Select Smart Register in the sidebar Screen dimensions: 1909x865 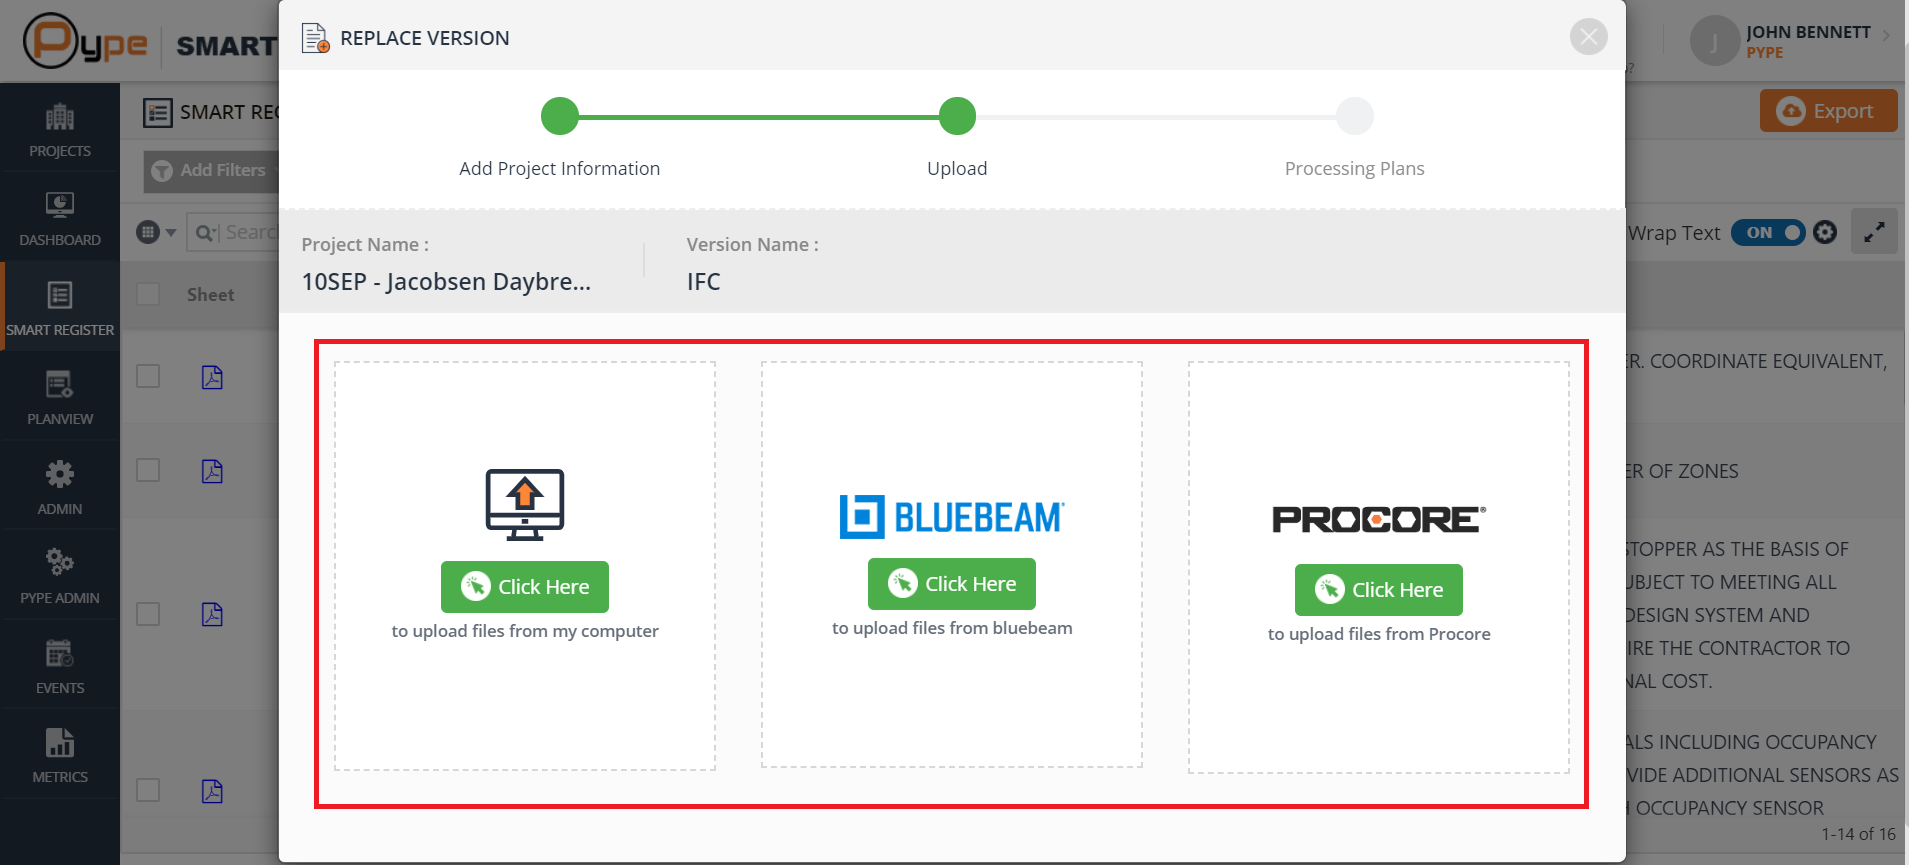[x=60, y=307]
